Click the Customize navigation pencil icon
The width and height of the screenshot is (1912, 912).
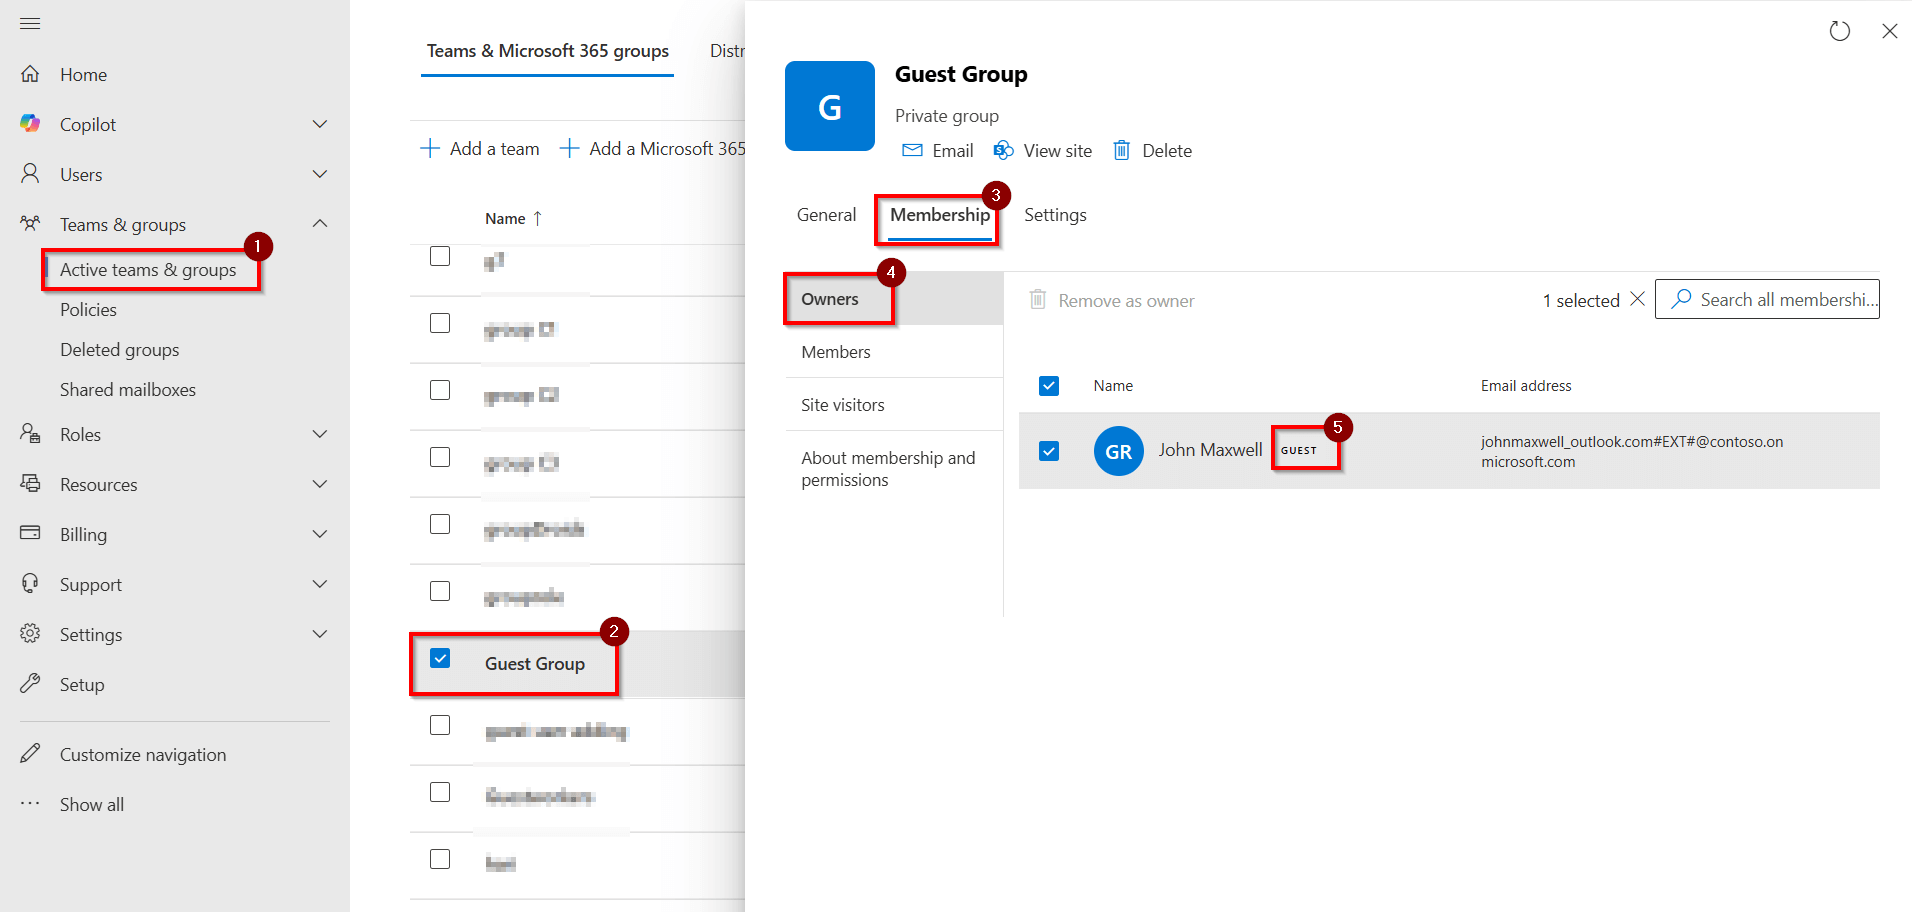click(29, 753)
